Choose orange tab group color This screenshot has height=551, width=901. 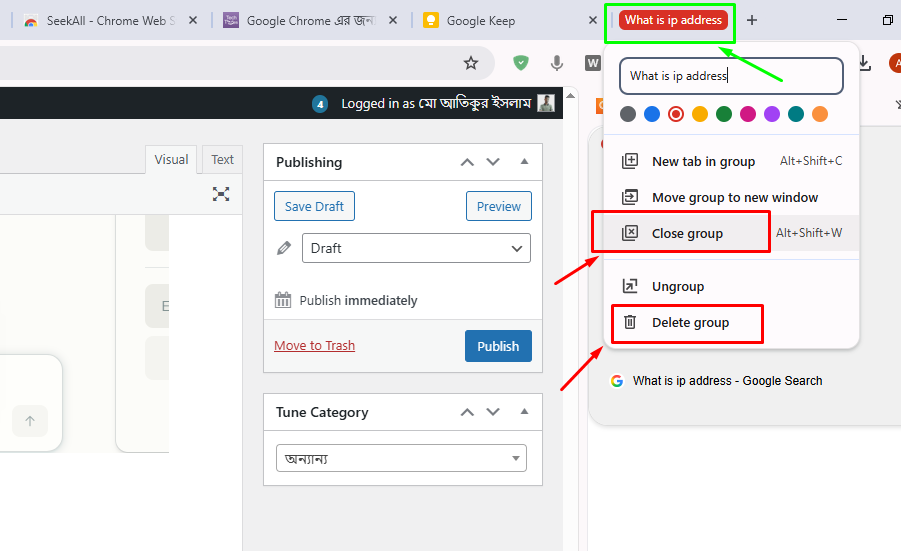[x=820, y=114]
